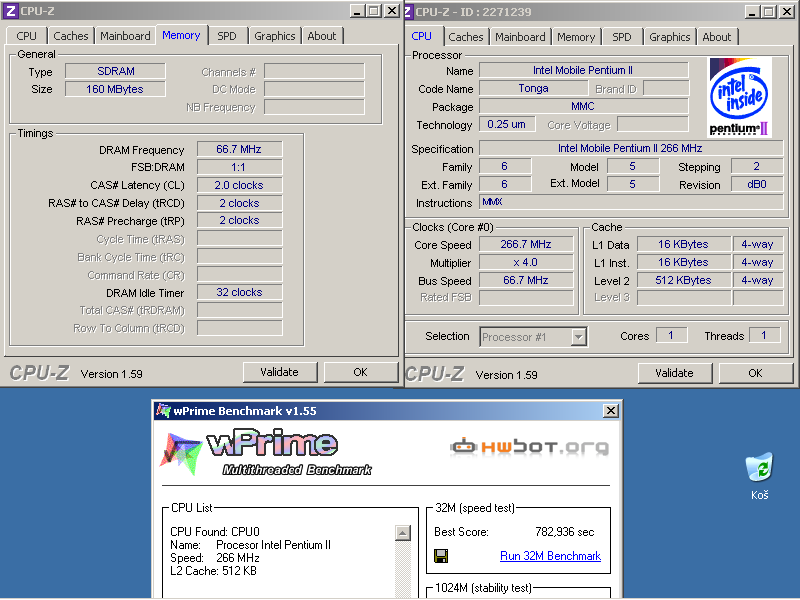Screen dimensions: 800x600
Task: Click the Technology value 0.25 um
Action: pyautogui.click(x=507, y=124)
